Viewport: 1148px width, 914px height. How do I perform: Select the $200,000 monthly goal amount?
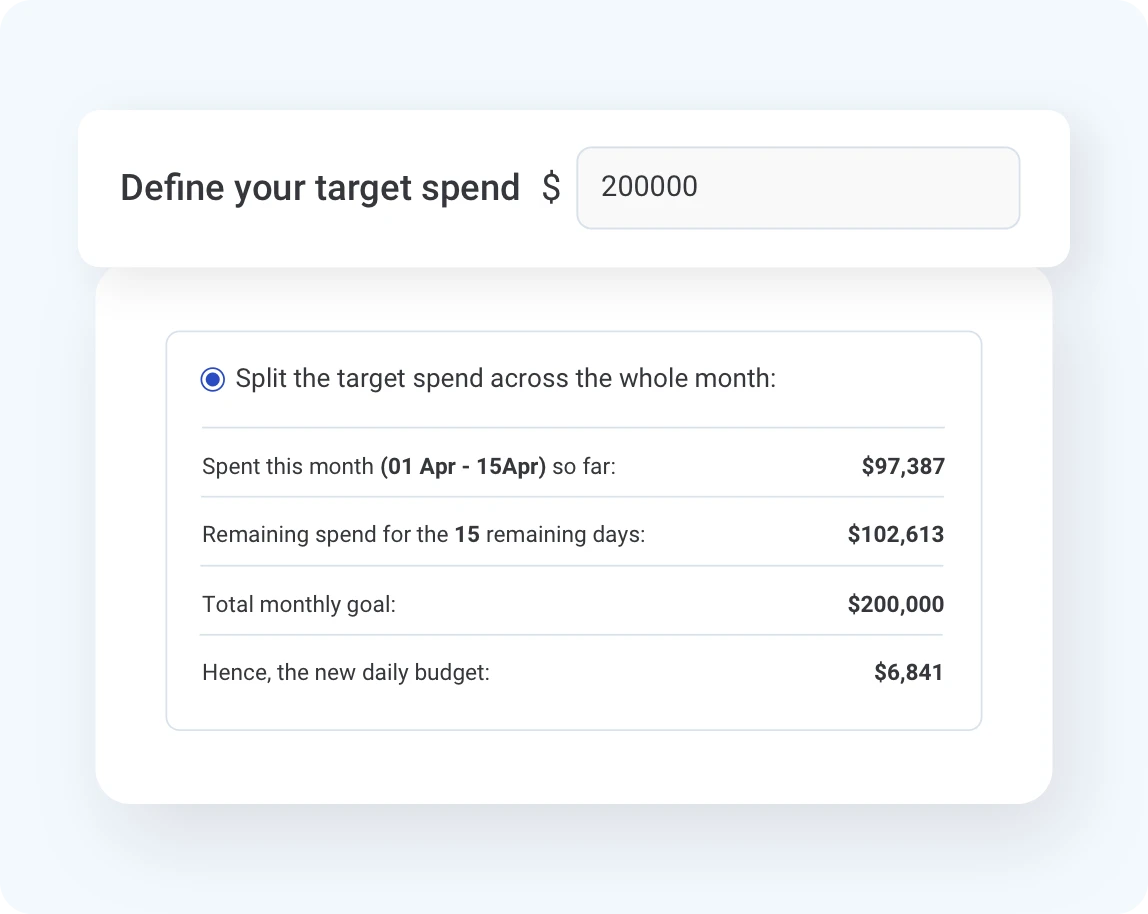[896, 604]
